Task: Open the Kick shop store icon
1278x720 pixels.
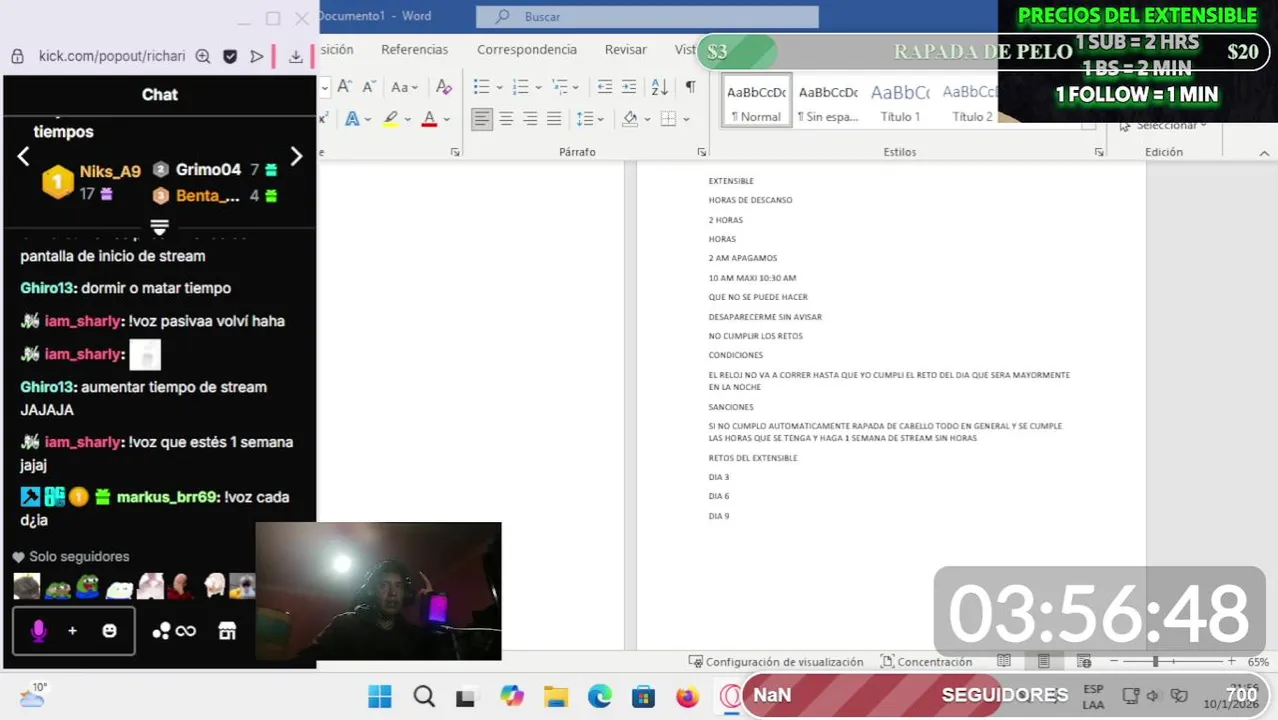Action: [227, 631]
